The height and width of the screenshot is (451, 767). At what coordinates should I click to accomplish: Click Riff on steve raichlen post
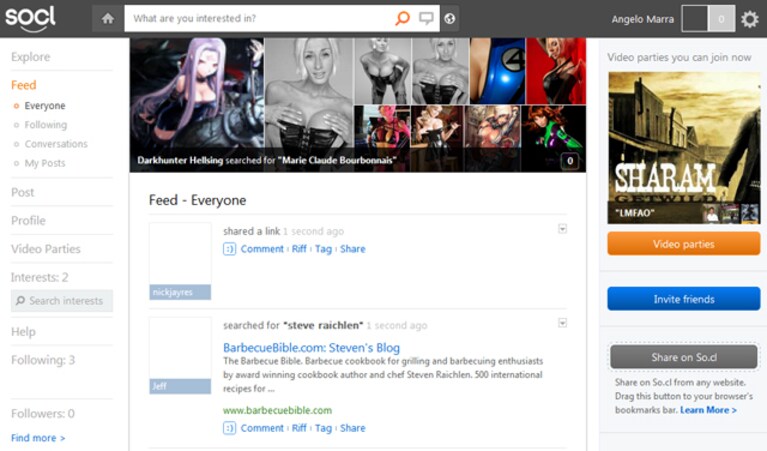pos(299,428)
